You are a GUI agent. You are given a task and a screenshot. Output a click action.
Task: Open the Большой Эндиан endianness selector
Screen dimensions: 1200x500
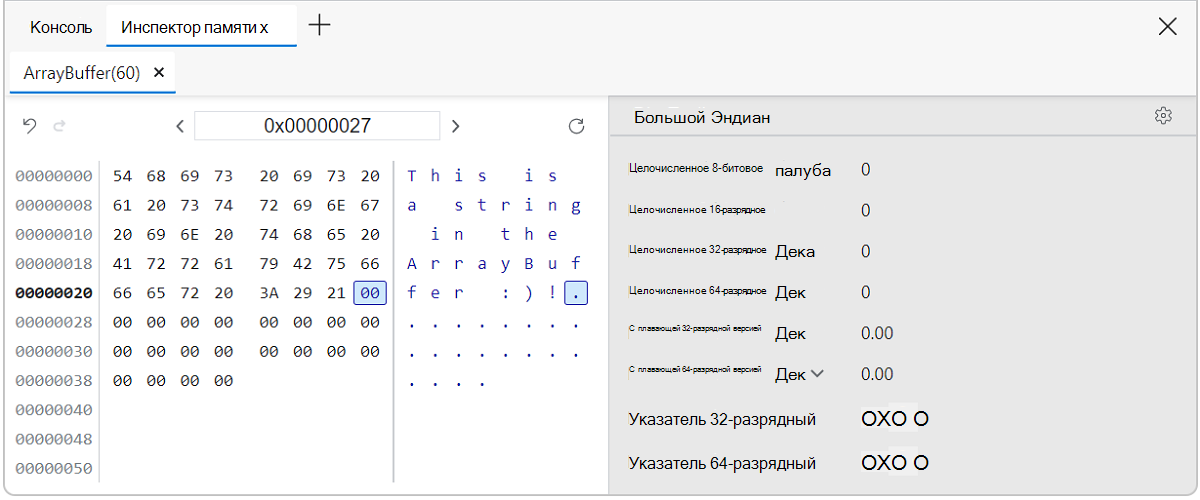point(702,117)
